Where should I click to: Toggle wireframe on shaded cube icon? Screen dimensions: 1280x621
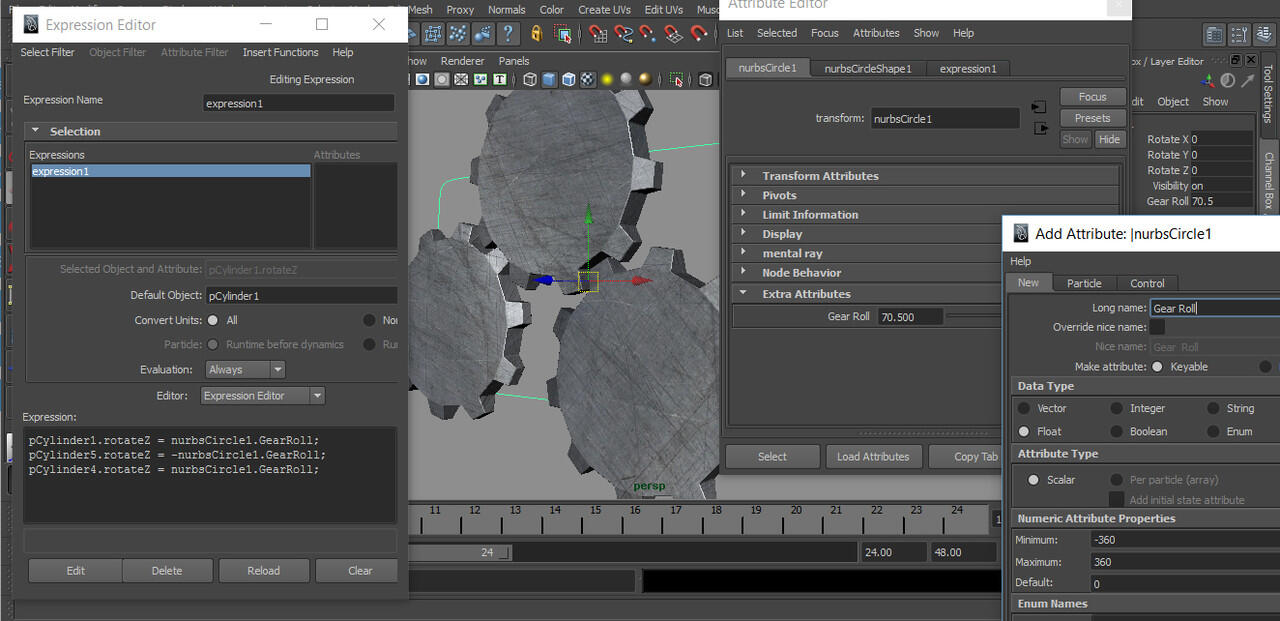coord(569,79)
